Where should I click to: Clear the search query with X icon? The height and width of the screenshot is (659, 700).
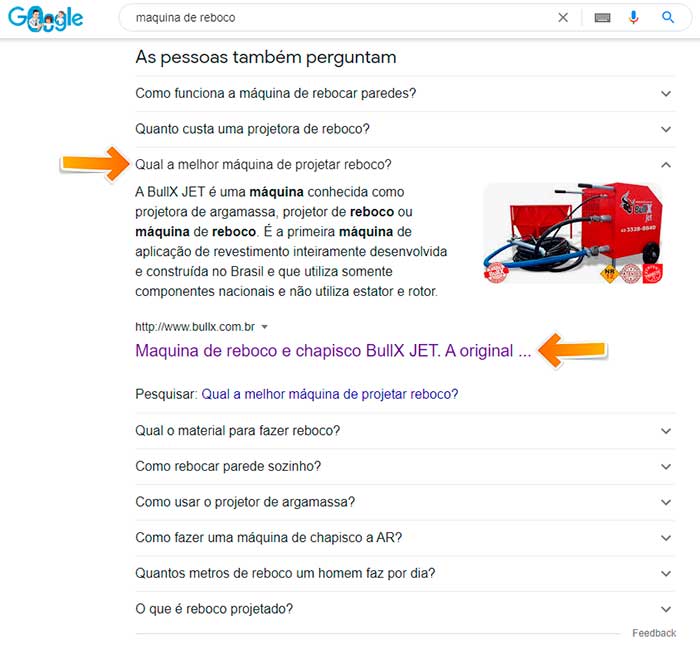point(563,17)
